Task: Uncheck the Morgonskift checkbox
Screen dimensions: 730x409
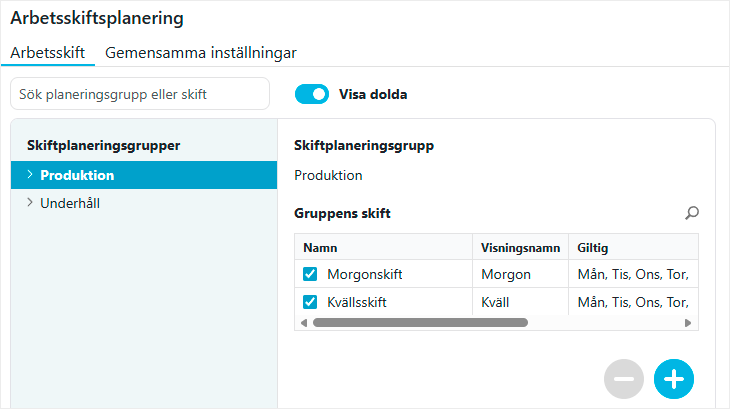Action: coord(310,274)
